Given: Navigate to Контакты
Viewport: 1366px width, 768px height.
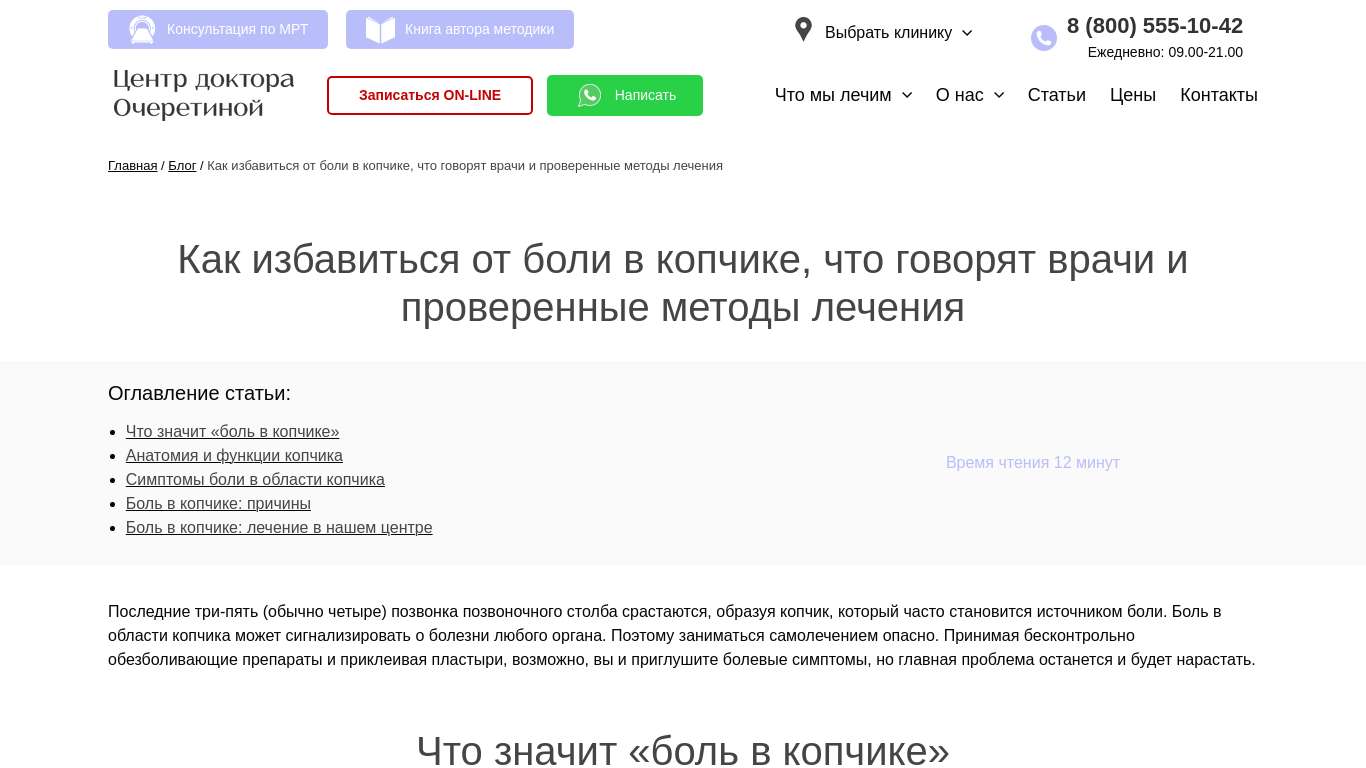Looking at the screenshot, I should pyautogui.click(x=1218, y=95).
